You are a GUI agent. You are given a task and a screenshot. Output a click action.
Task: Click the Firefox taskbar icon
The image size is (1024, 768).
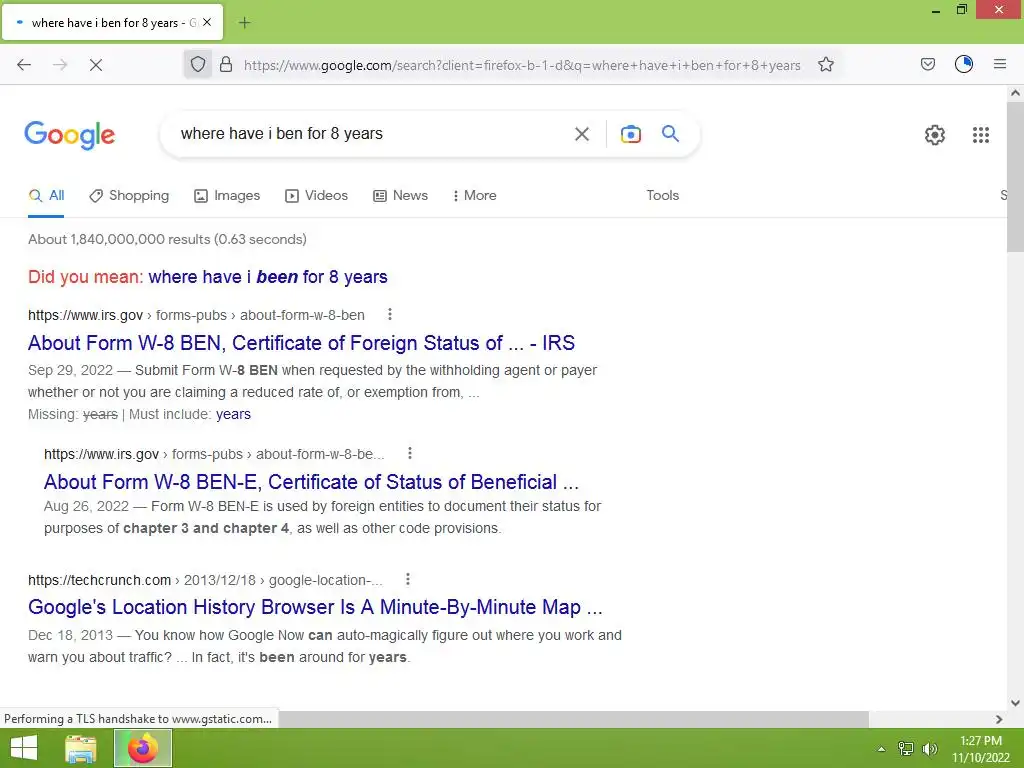[143, 748]
